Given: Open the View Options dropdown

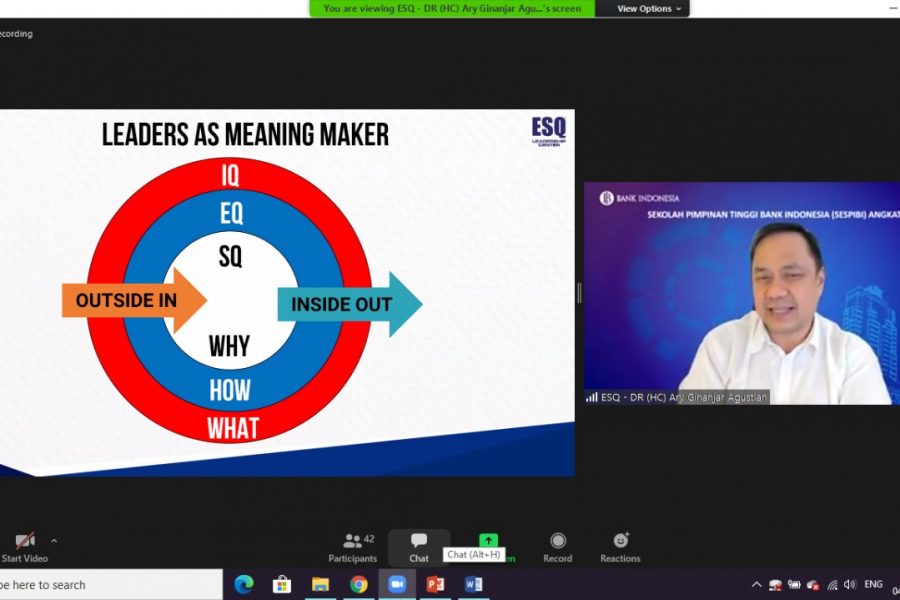Looking at the screenshot, I should pyautogui.click(x=649, y=9).
